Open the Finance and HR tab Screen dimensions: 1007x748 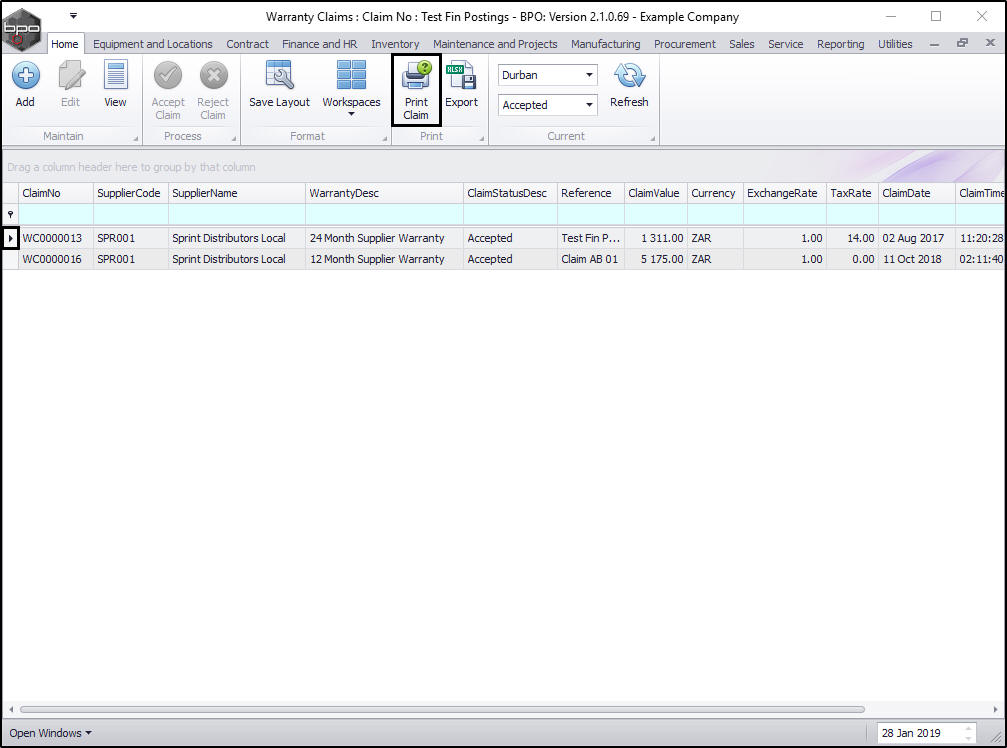click(x=320, y=44)
